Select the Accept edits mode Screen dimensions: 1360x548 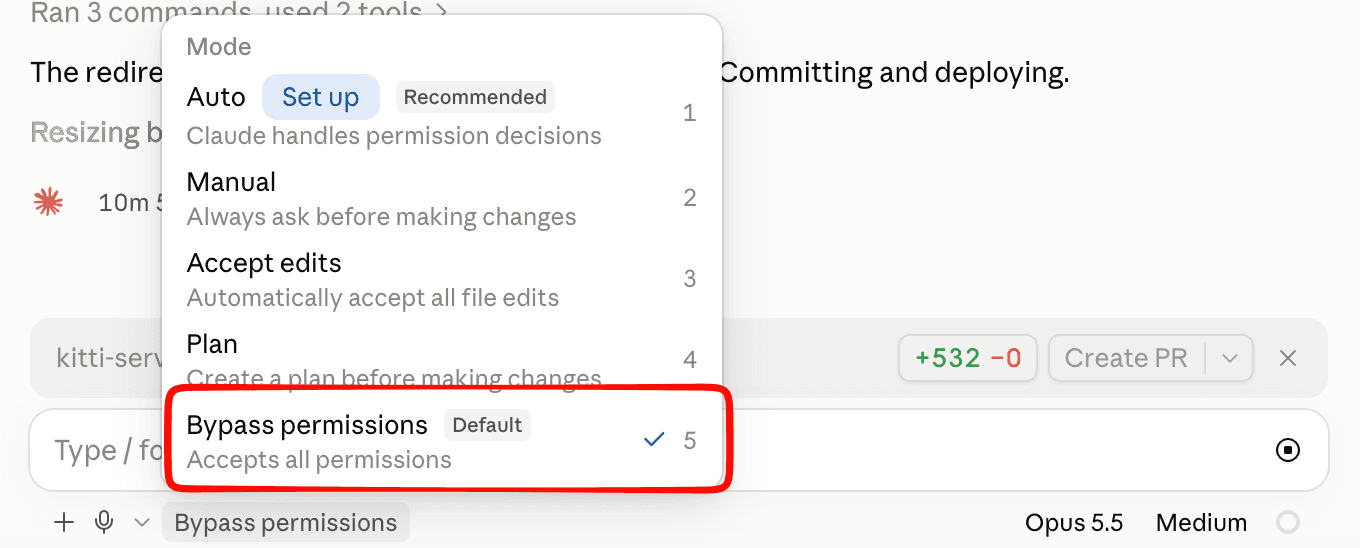pyautogui.click(x=442, y=279)
